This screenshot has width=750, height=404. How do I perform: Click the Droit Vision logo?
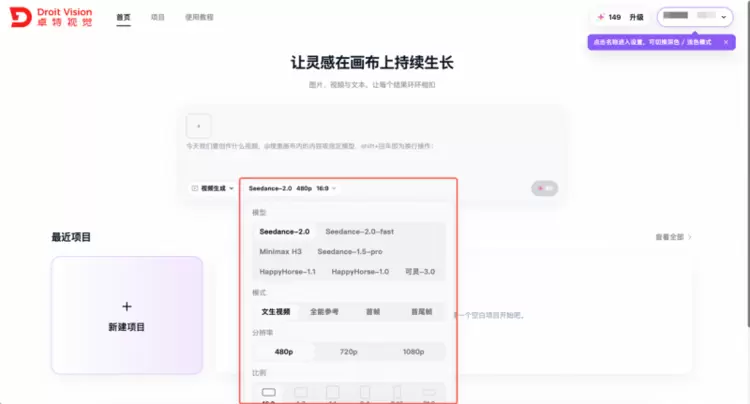pos(51,17)
